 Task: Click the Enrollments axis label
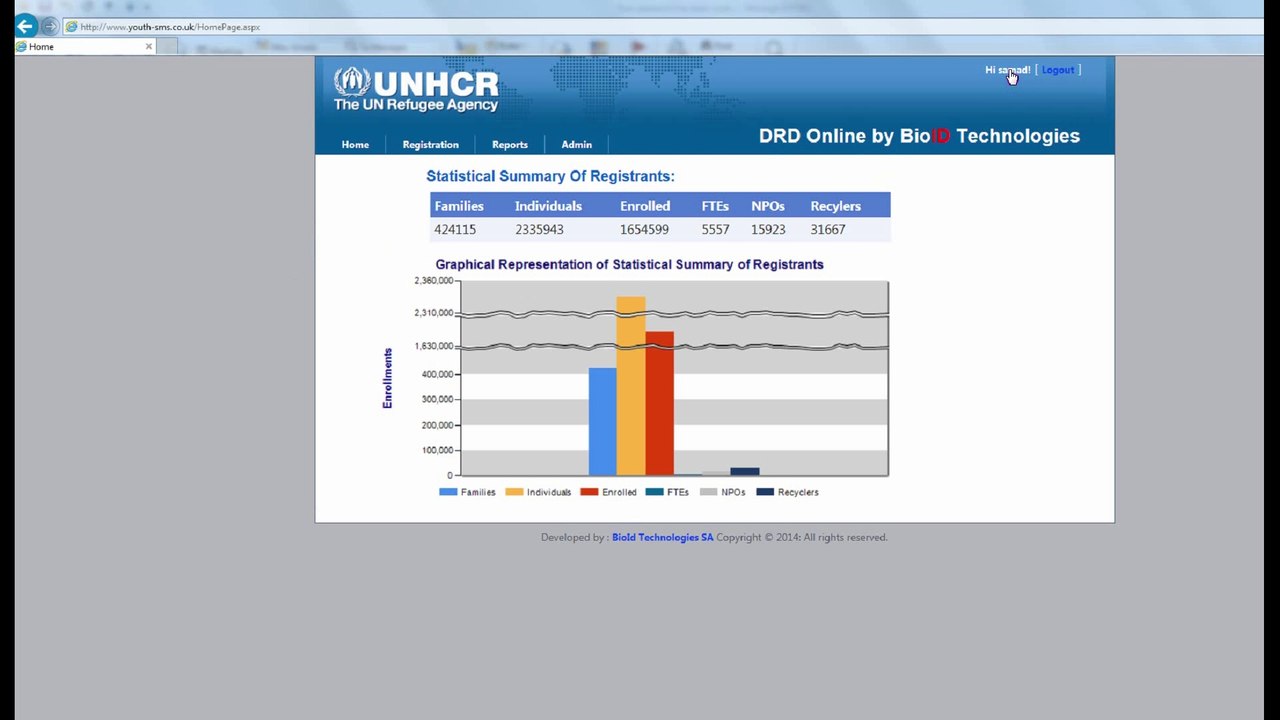click(x=387, y=378)
